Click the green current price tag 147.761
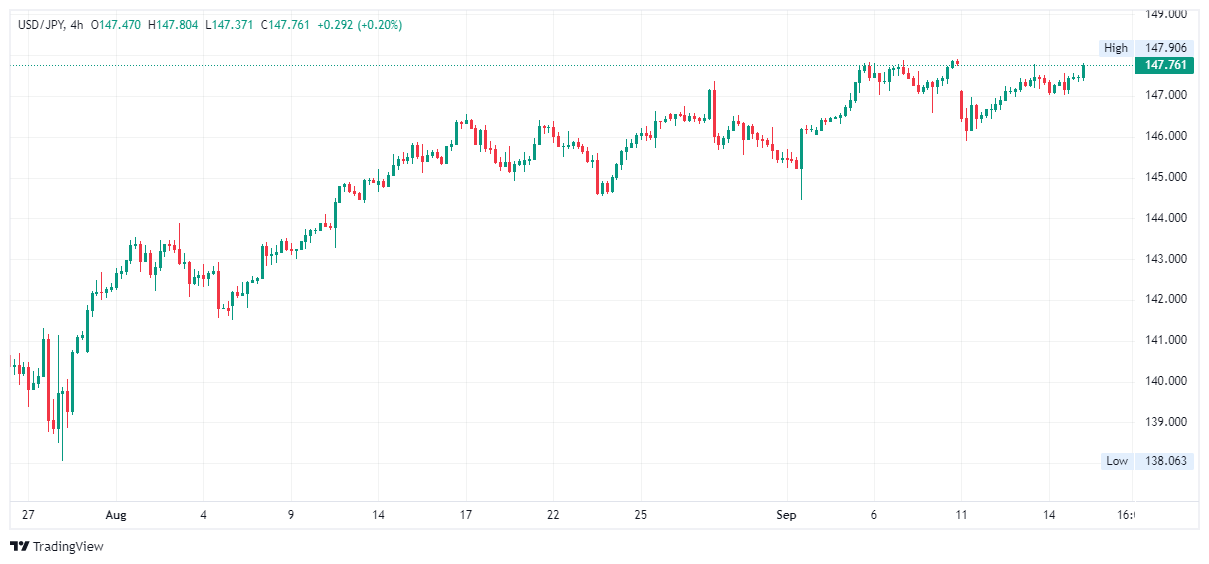1209x564 pixels. (1166, 65)
